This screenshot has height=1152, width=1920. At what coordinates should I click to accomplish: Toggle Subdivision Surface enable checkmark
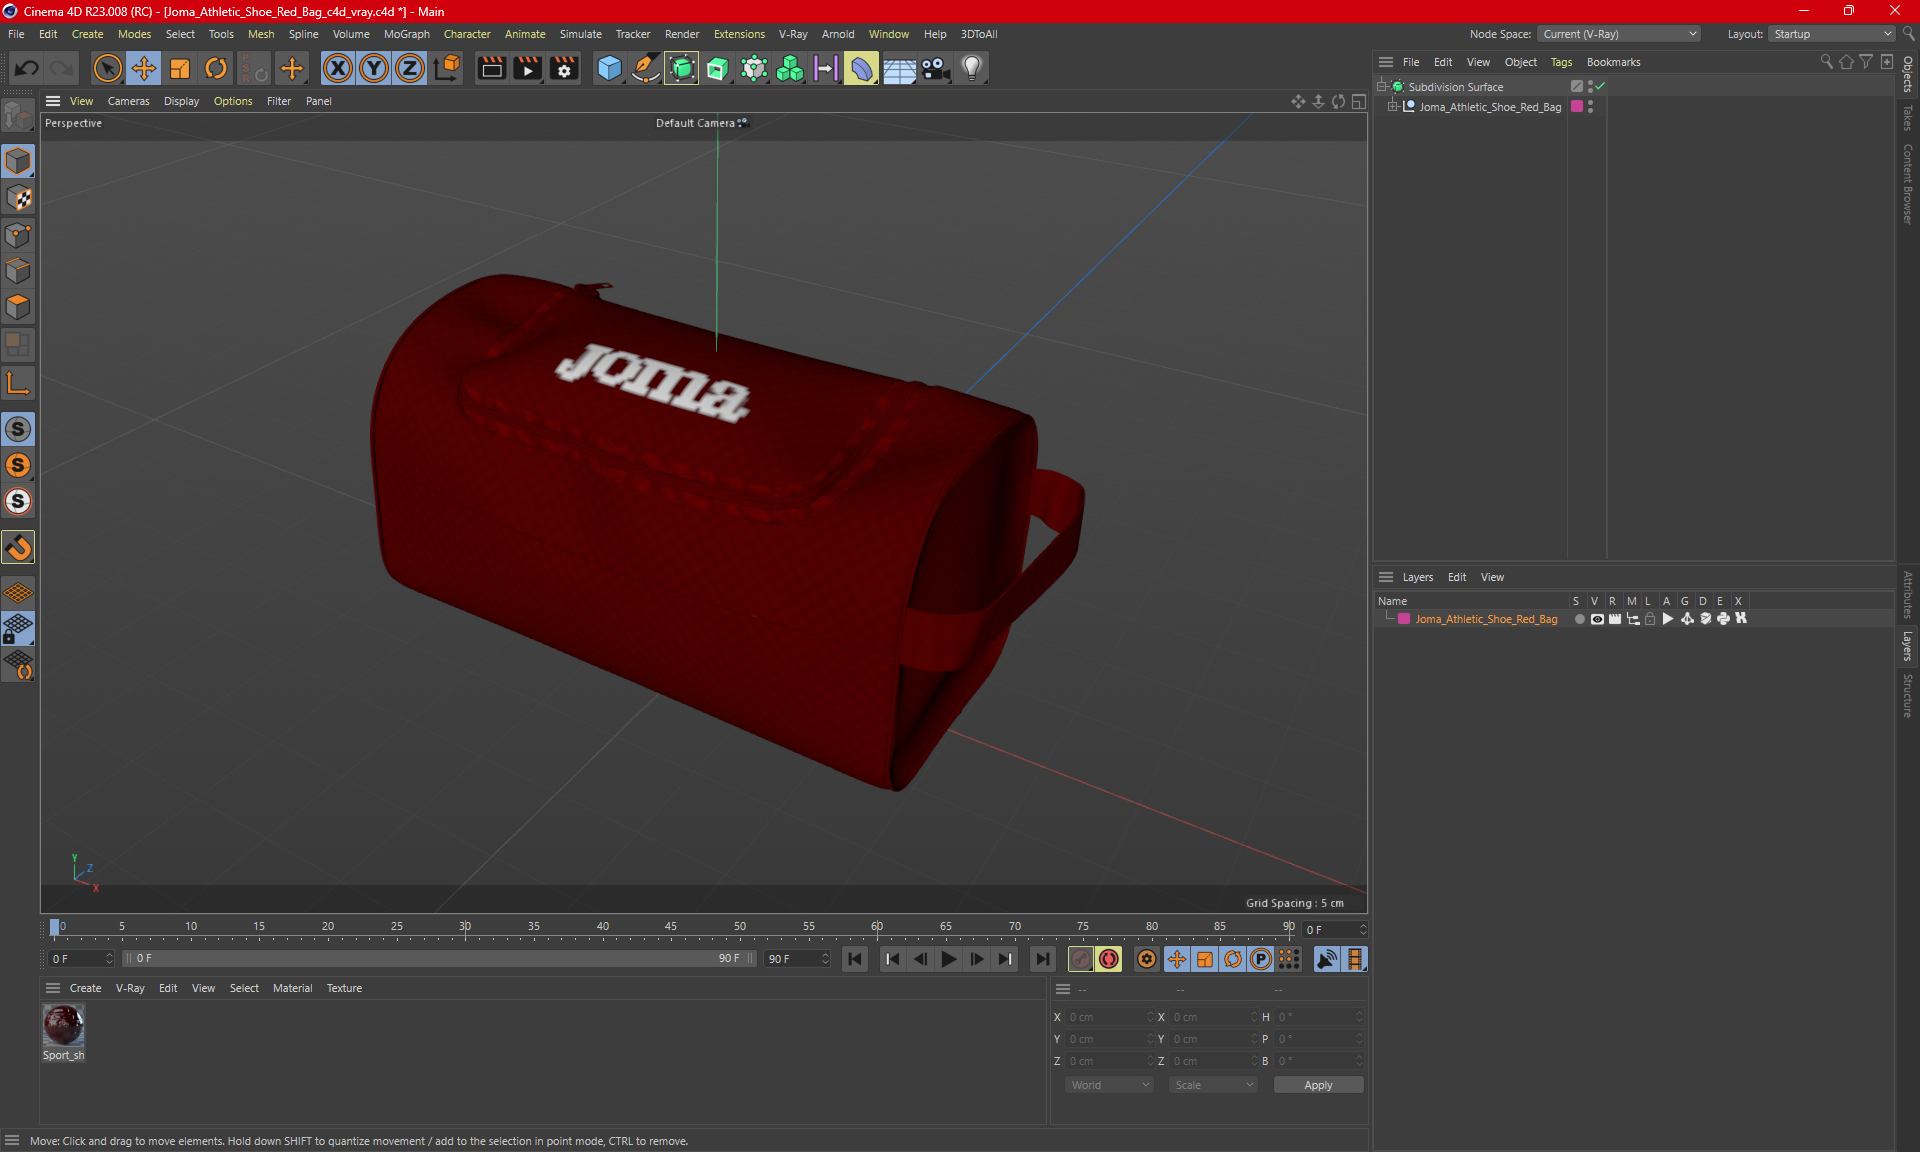click(x=1601, y=86)
